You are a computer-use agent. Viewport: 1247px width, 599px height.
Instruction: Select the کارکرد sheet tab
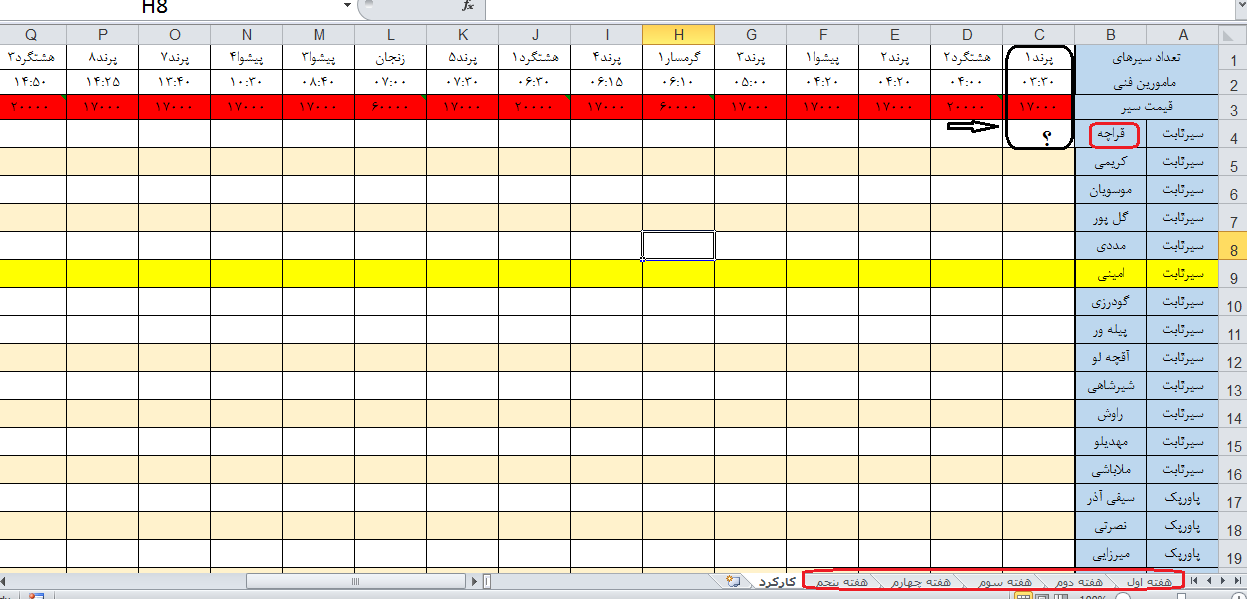(776, 581)
